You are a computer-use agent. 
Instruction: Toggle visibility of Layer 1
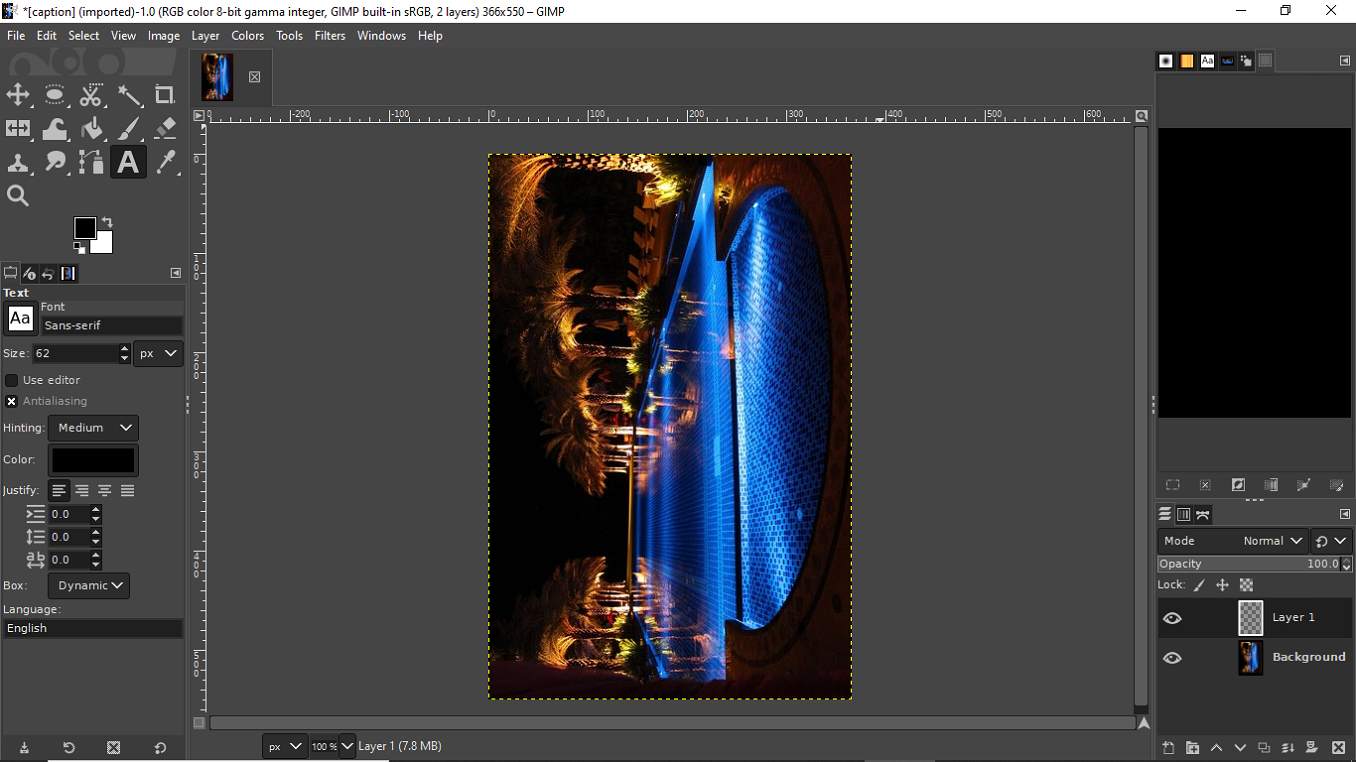(1172, 618)
